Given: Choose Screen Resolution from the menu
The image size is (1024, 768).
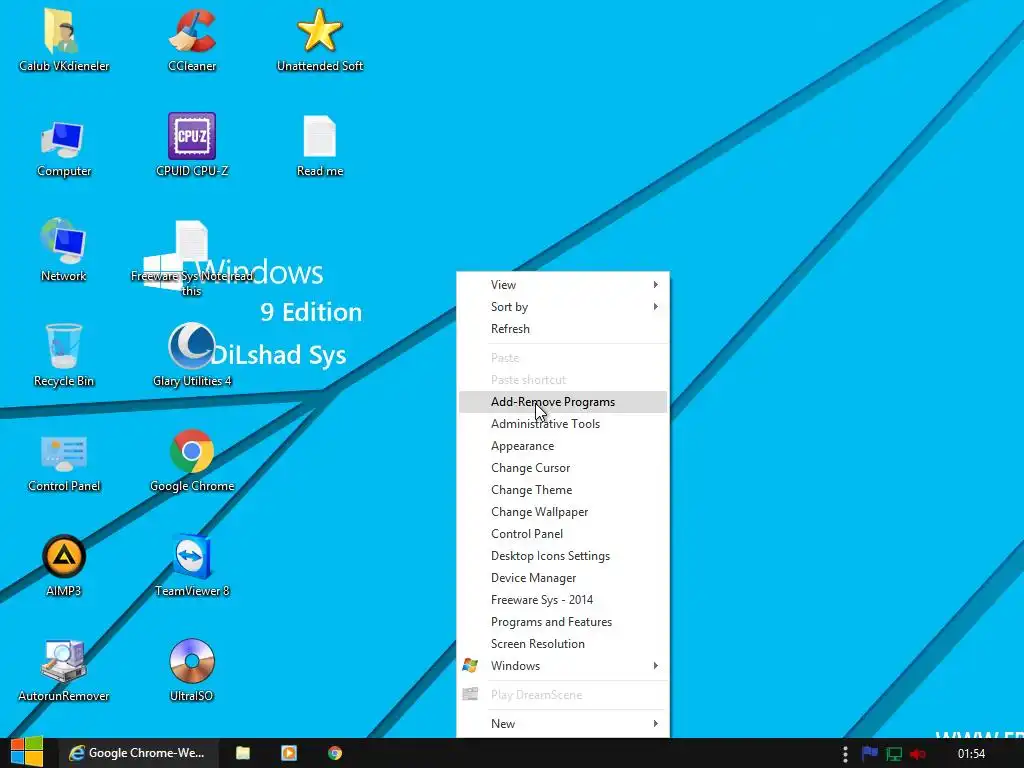Looking at the screenshot, I should pyautogui.click(x=564, y=644).
